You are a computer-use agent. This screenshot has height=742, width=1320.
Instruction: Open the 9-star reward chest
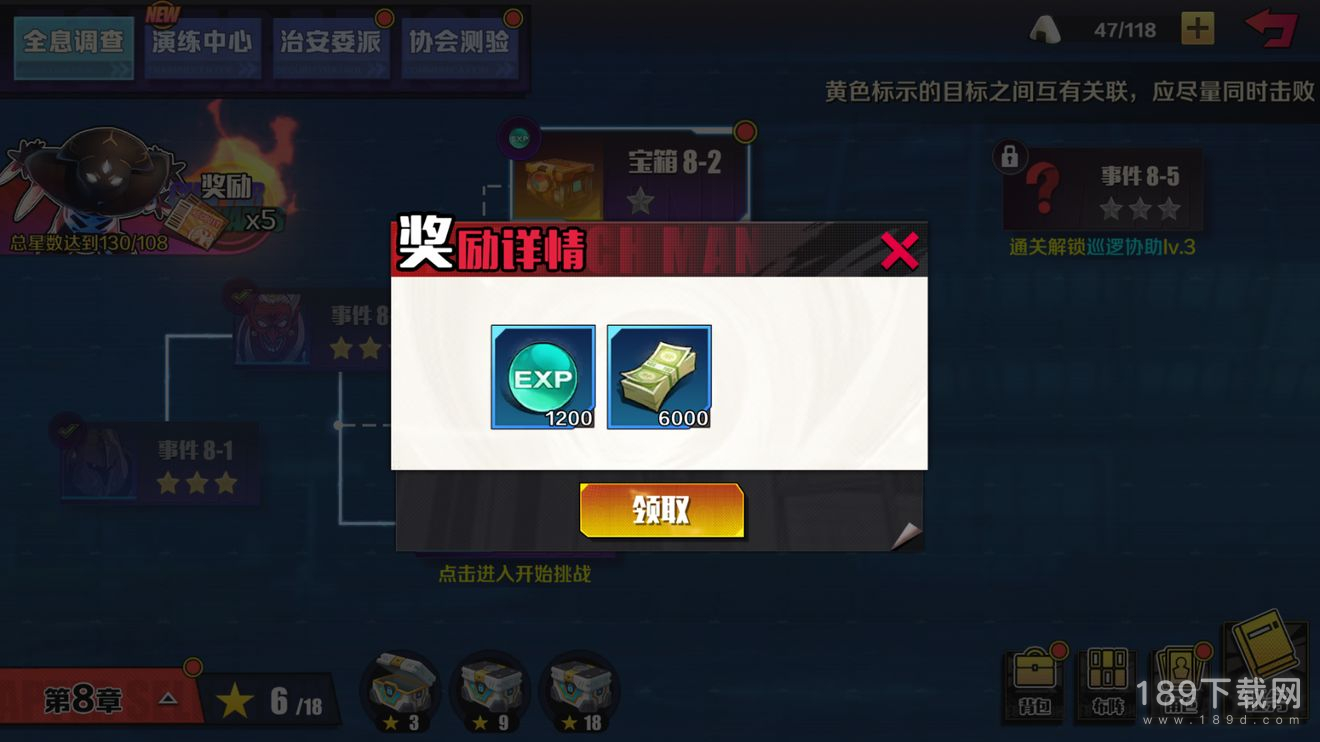pos(489,692)
